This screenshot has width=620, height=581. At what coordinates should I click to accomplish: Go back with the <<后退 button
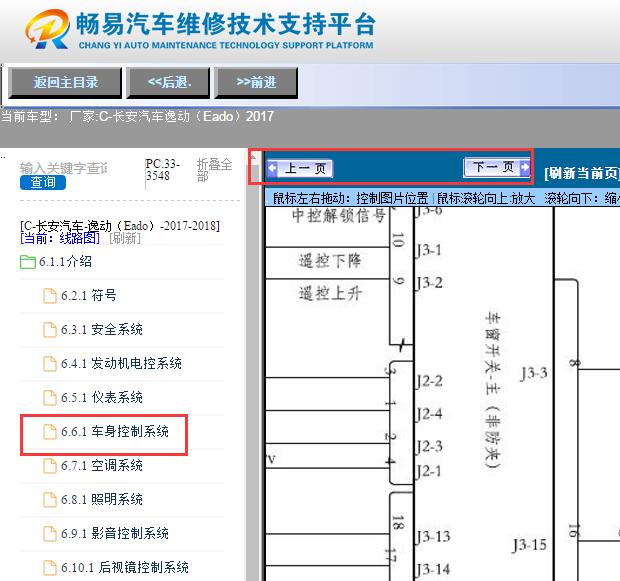[168, 82]
